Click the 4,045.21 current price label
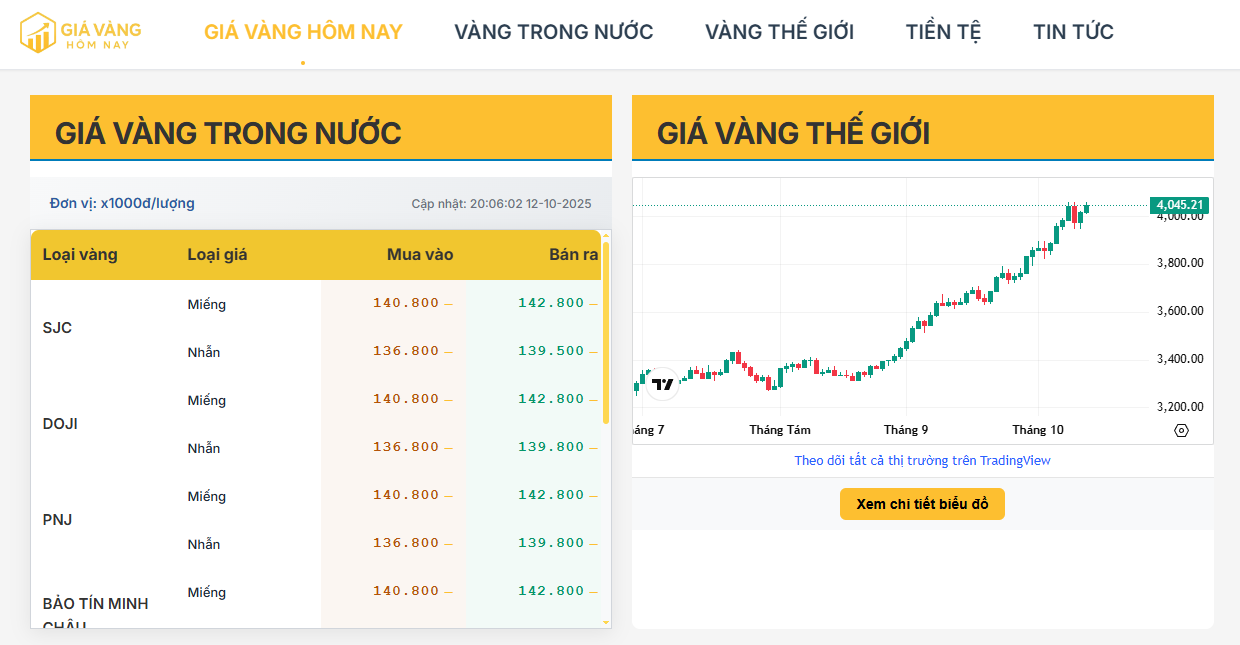The width and height of the screenshot is (1240, 645). coord(1179,205)
